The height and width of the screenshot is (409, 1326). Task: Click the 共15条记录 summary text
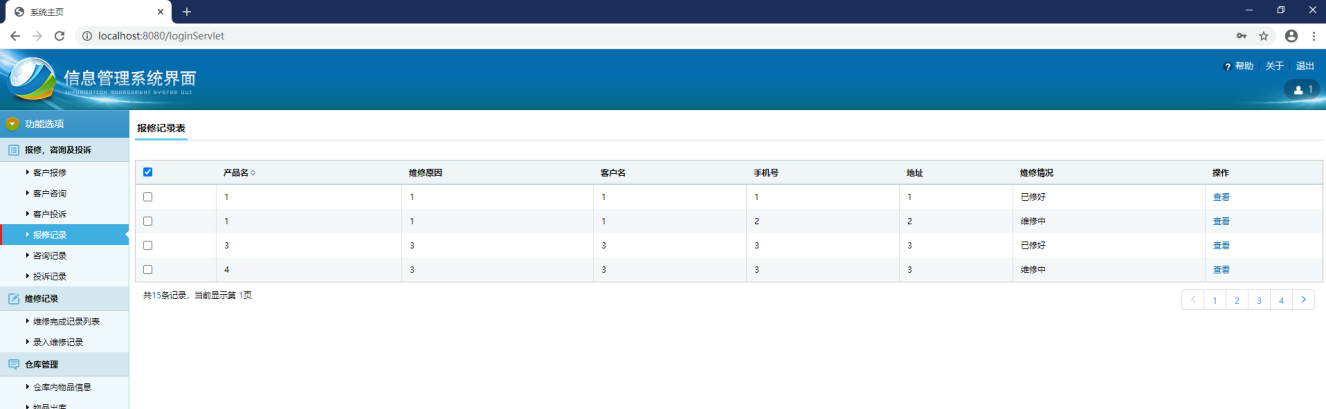[x=197, y=295]
